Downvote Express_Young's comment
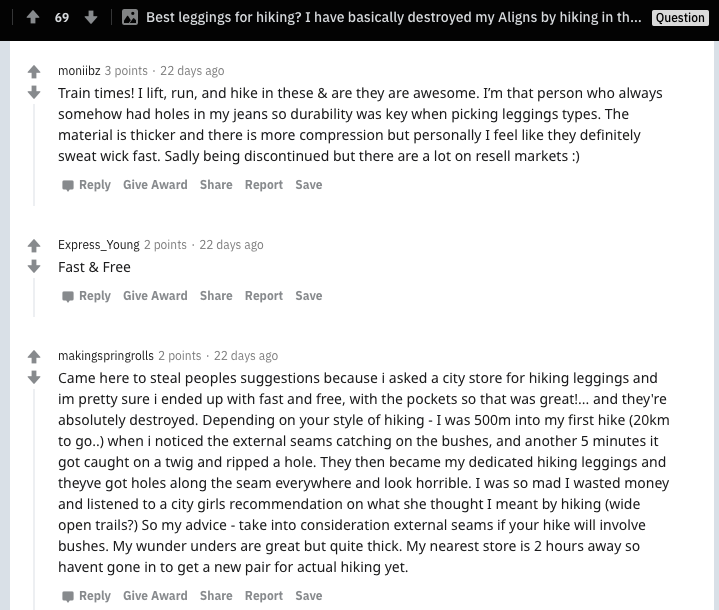Image resolution: width=719 pixels, height=610 pixels. click(34, 266)
